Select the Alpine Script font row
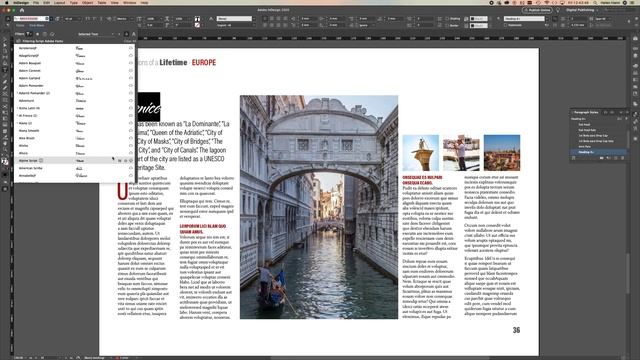The height and width of the screenshot is (360, 640). 75,160
